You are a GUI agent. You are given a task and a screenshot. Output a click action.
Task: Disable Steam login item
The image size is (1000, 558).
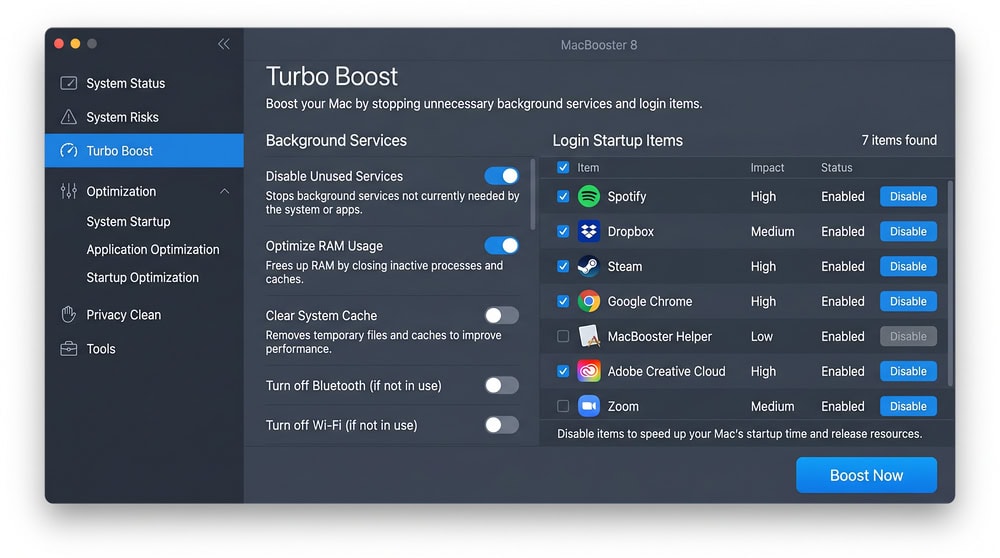click(x=908, y=267)
